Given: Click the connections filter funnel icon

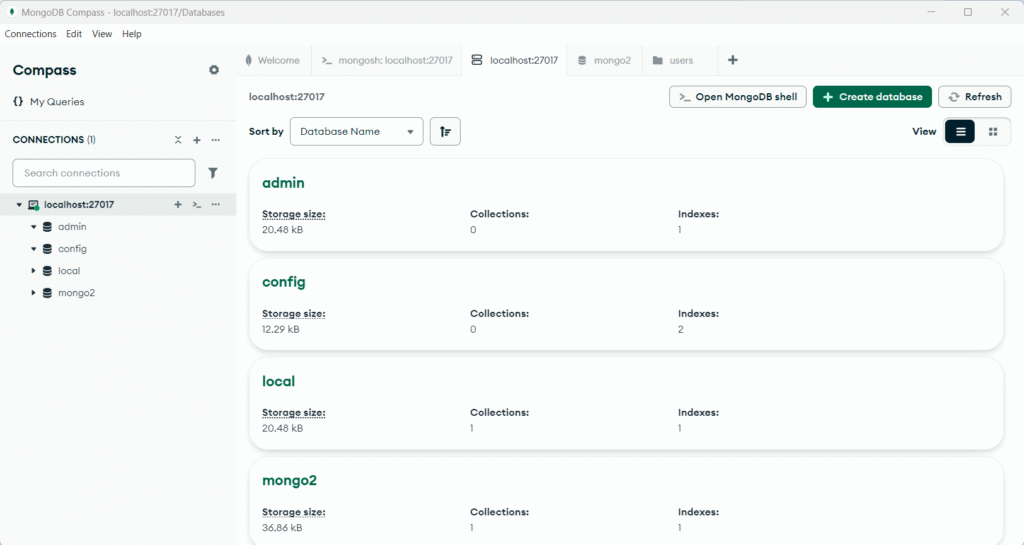Looking at the screenshot, I should click(x=212, y=173).
